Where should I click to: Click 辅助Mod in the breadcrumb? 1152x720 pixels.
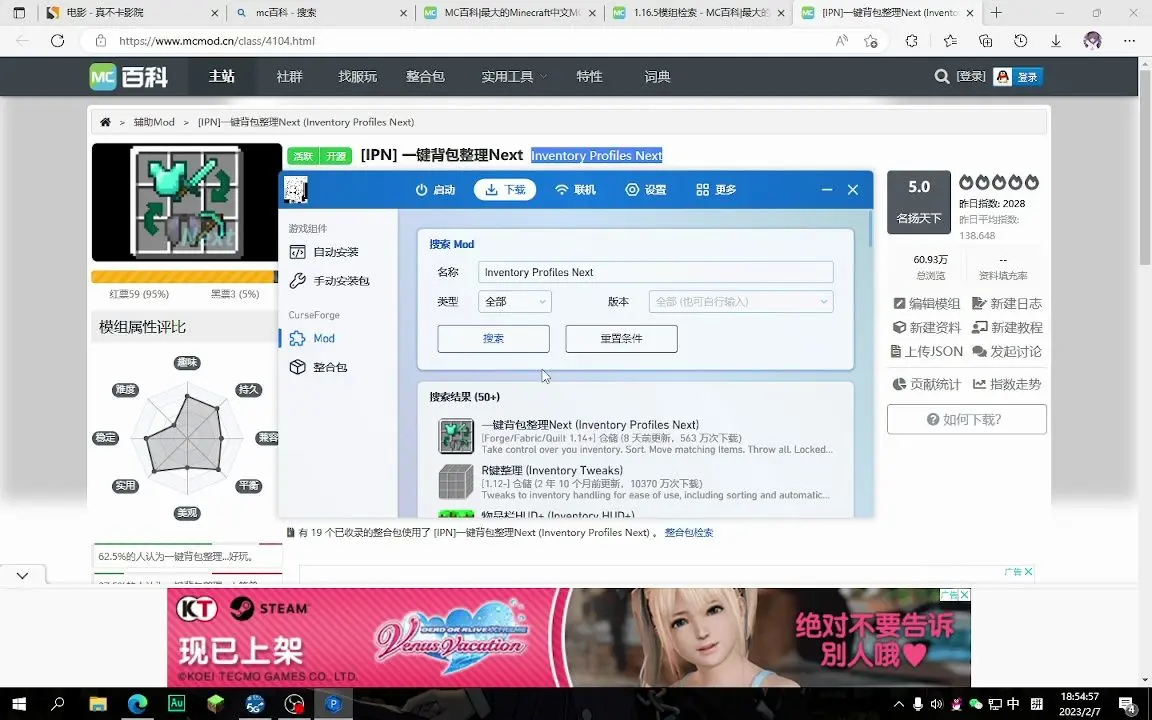154,122
